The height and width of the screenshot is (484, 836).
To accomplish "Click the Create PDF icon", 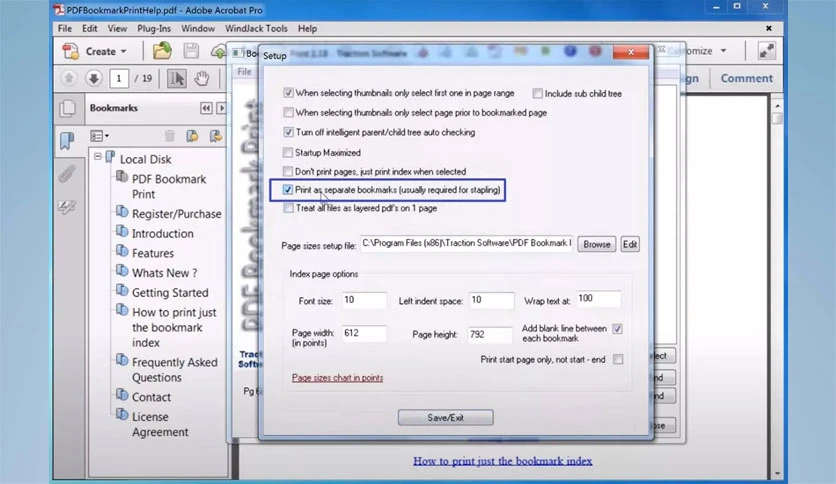I will 70,51.
